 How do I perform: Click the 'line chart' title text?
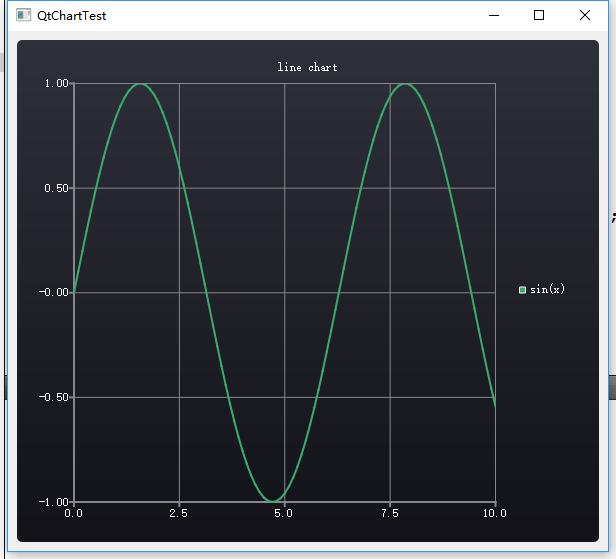307,67
